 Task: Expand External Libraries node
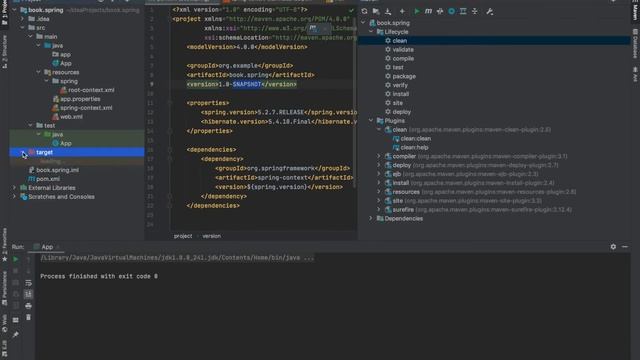click(x=15, y=188)
